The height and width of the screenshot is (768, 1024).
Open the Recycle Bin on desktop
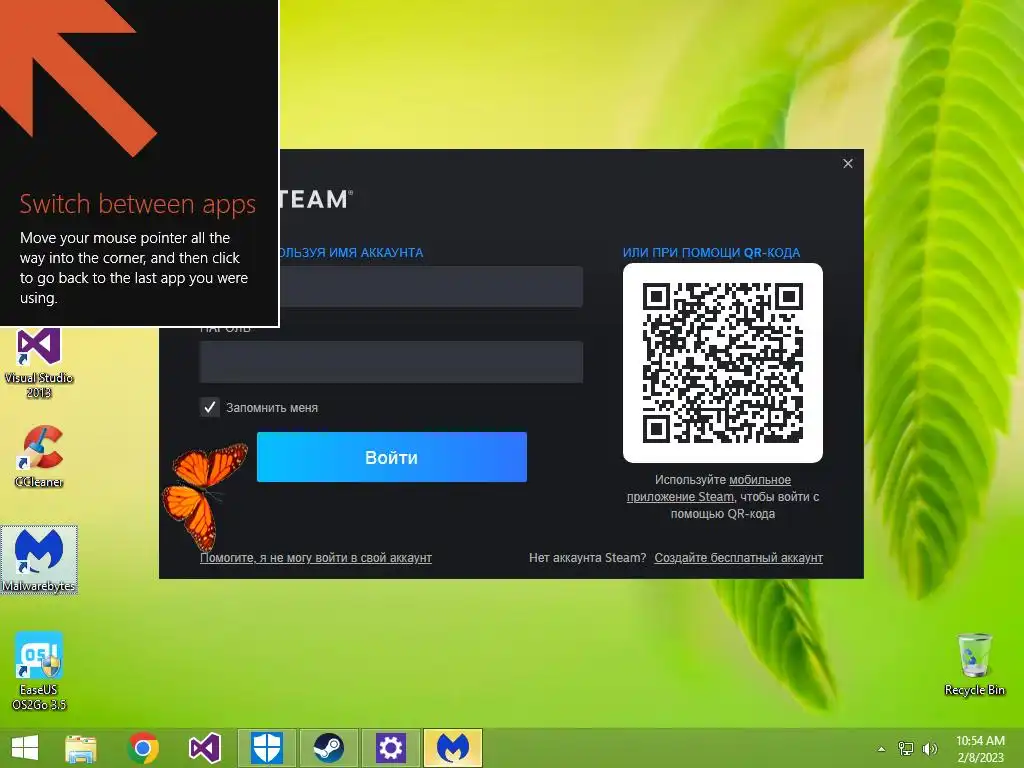(x=974, y=664)
